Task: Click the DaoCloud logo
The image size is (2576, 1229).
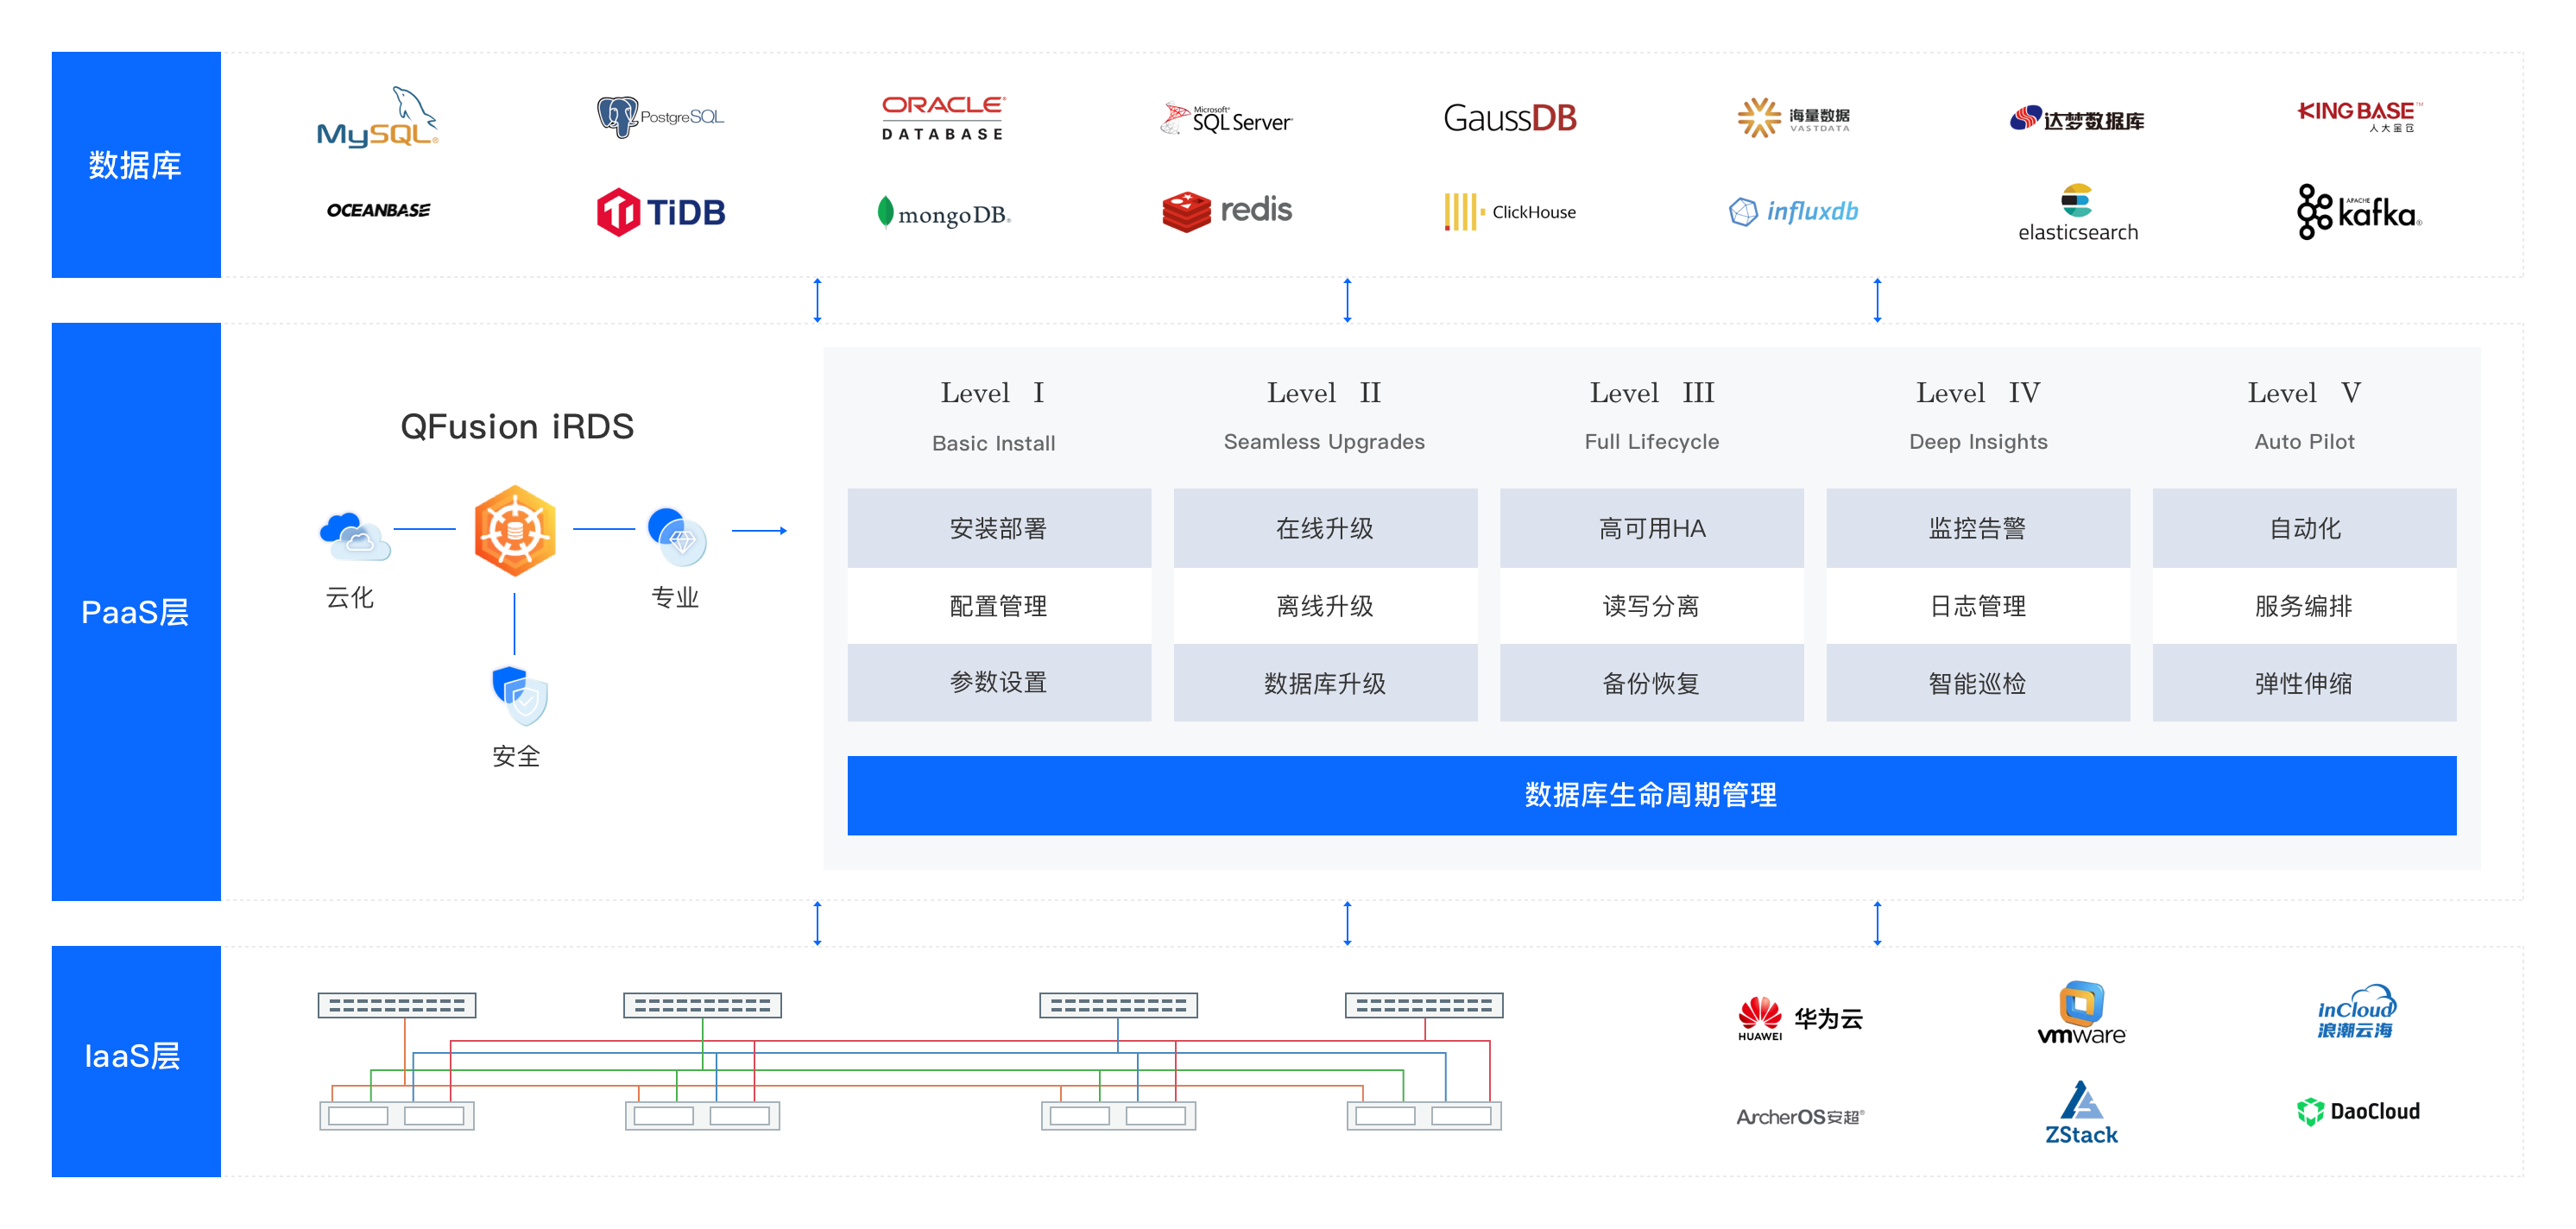Action: (x=2358, y=1111)
